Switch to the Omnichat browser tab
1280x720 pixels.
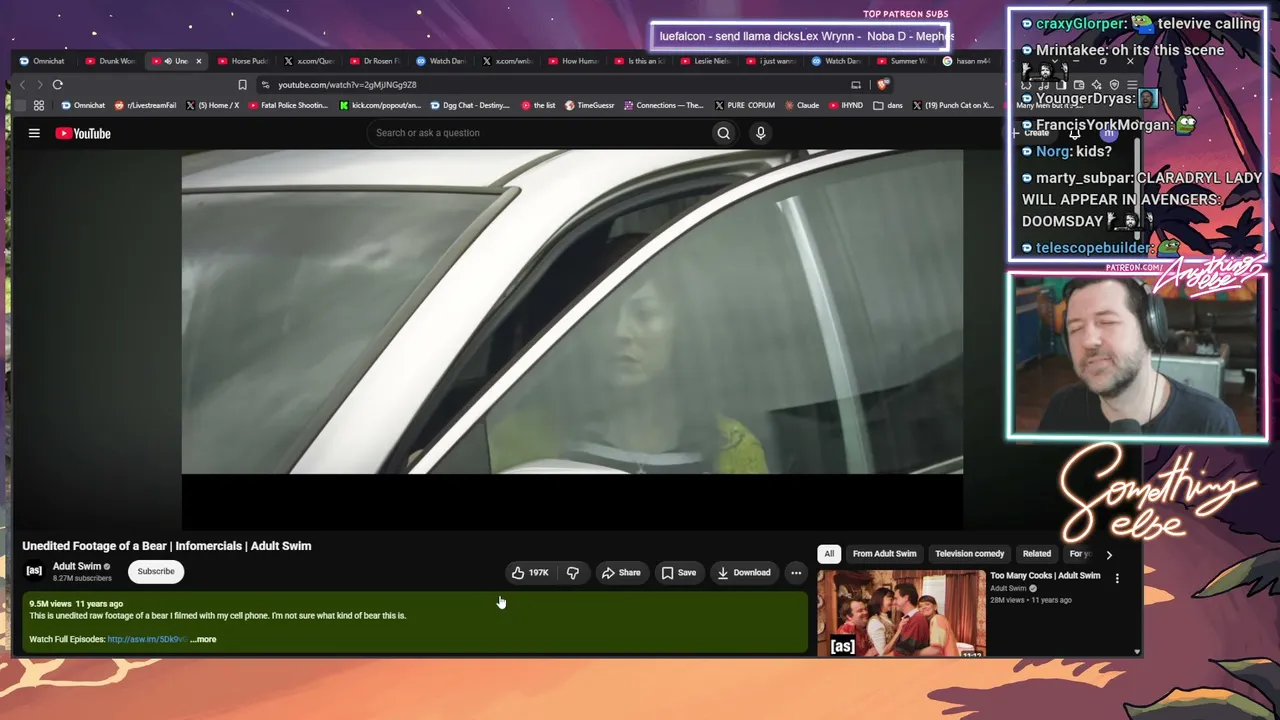(42, 61)
